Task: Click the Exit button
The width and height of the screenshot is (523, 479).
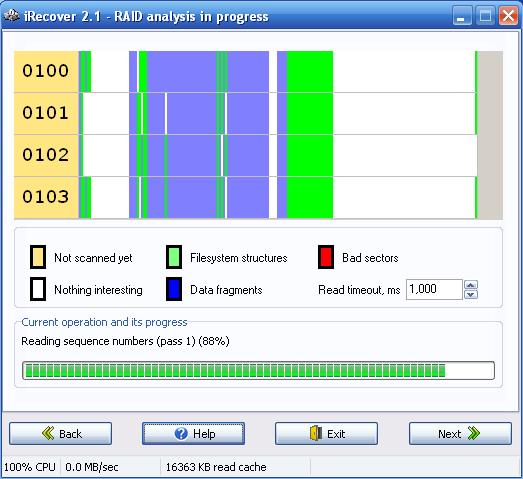Action: click(x=326, y=434)
